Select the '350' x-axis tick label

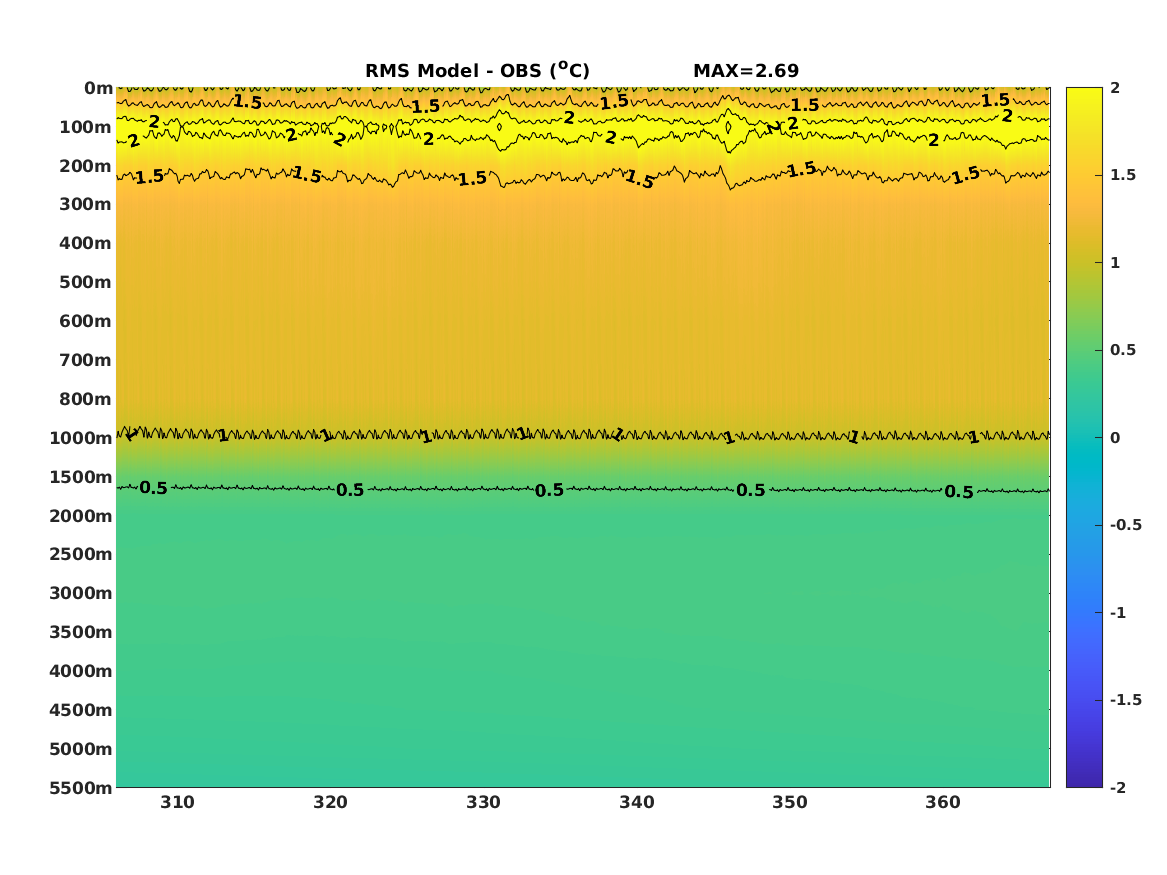coord(790,803)
